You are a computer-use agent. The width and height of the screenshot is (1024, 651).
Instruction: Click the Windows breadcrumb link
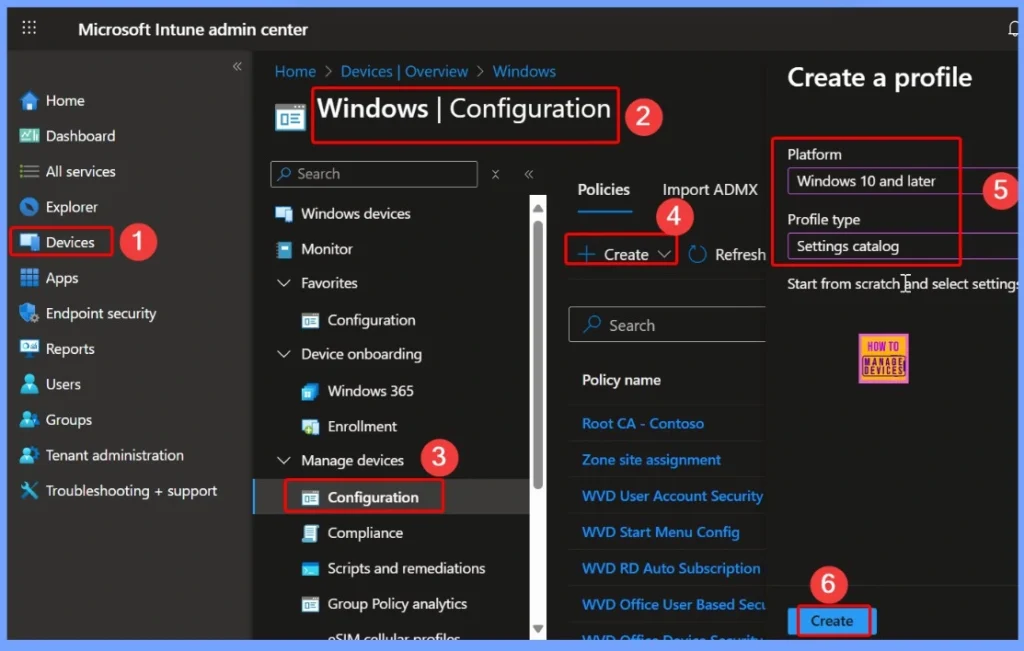524,71
